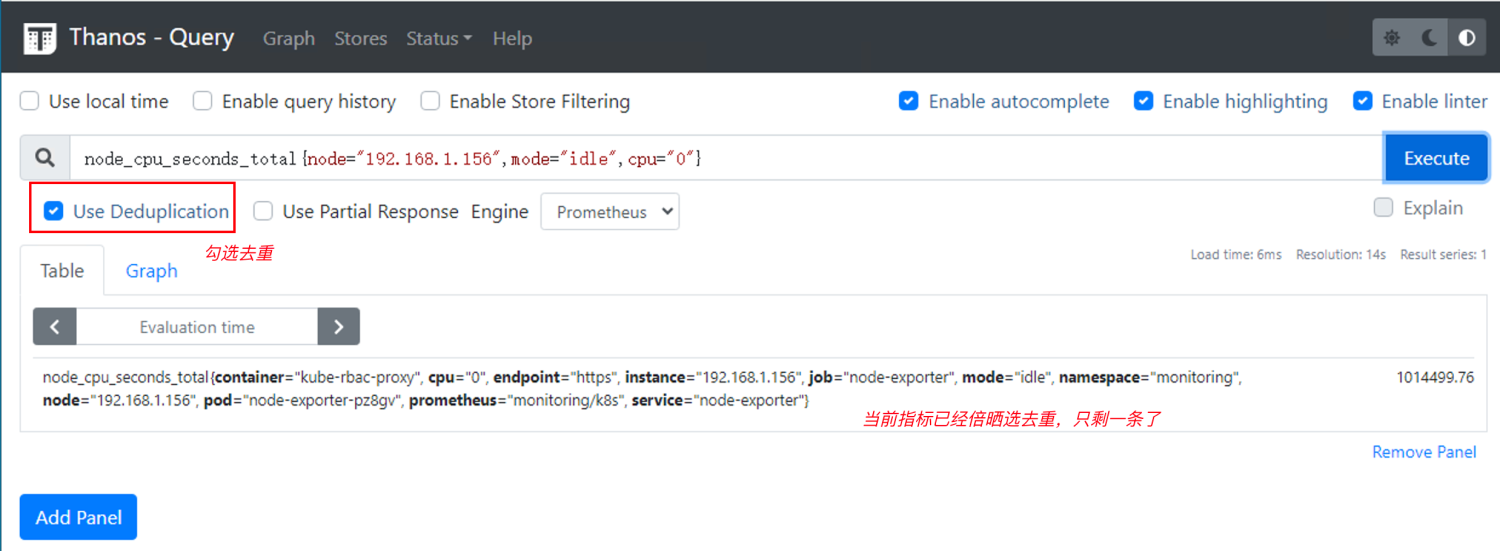This screenshot has height=551, width=1500.
Task: Switch to light theme sun icon
Action: [1392, 39]
